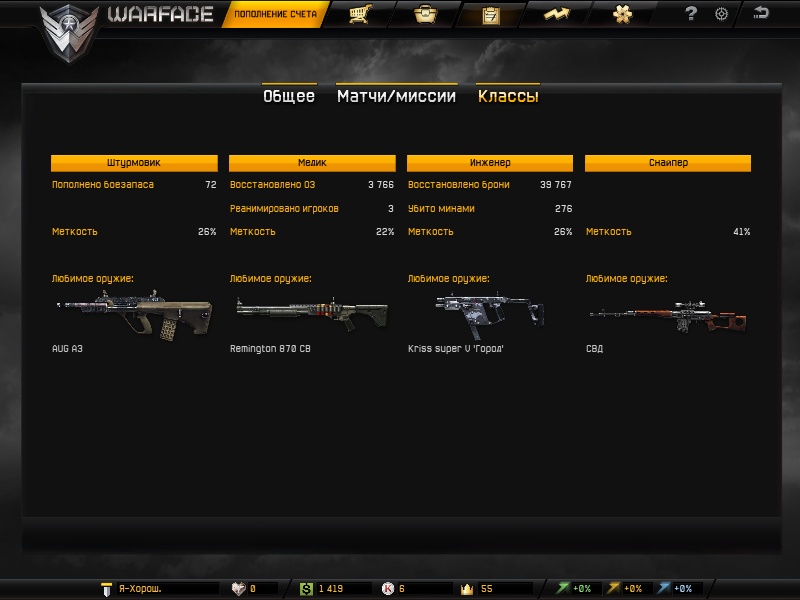This screenshot has width=800, height=600.
Task: Click the value 39 767
Action: (x=556, y=185)
